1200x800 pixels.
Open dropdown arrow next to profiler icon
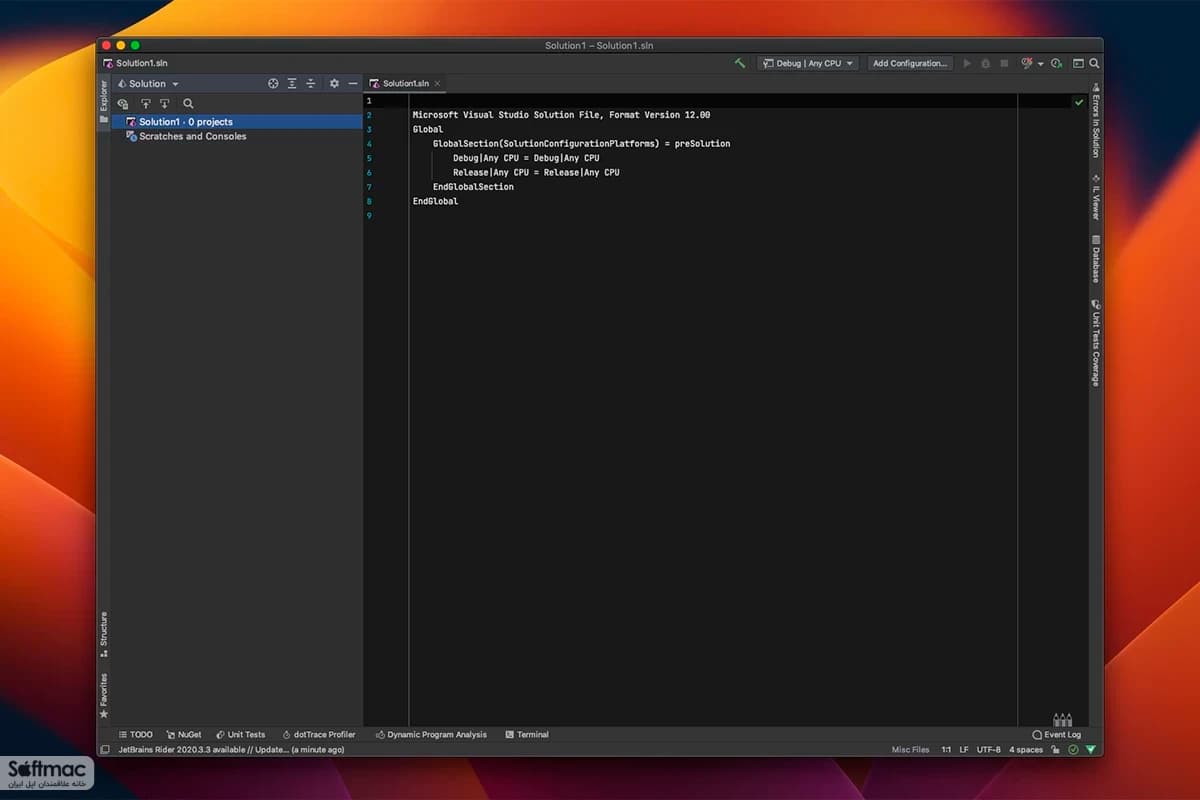(1040, 64)
